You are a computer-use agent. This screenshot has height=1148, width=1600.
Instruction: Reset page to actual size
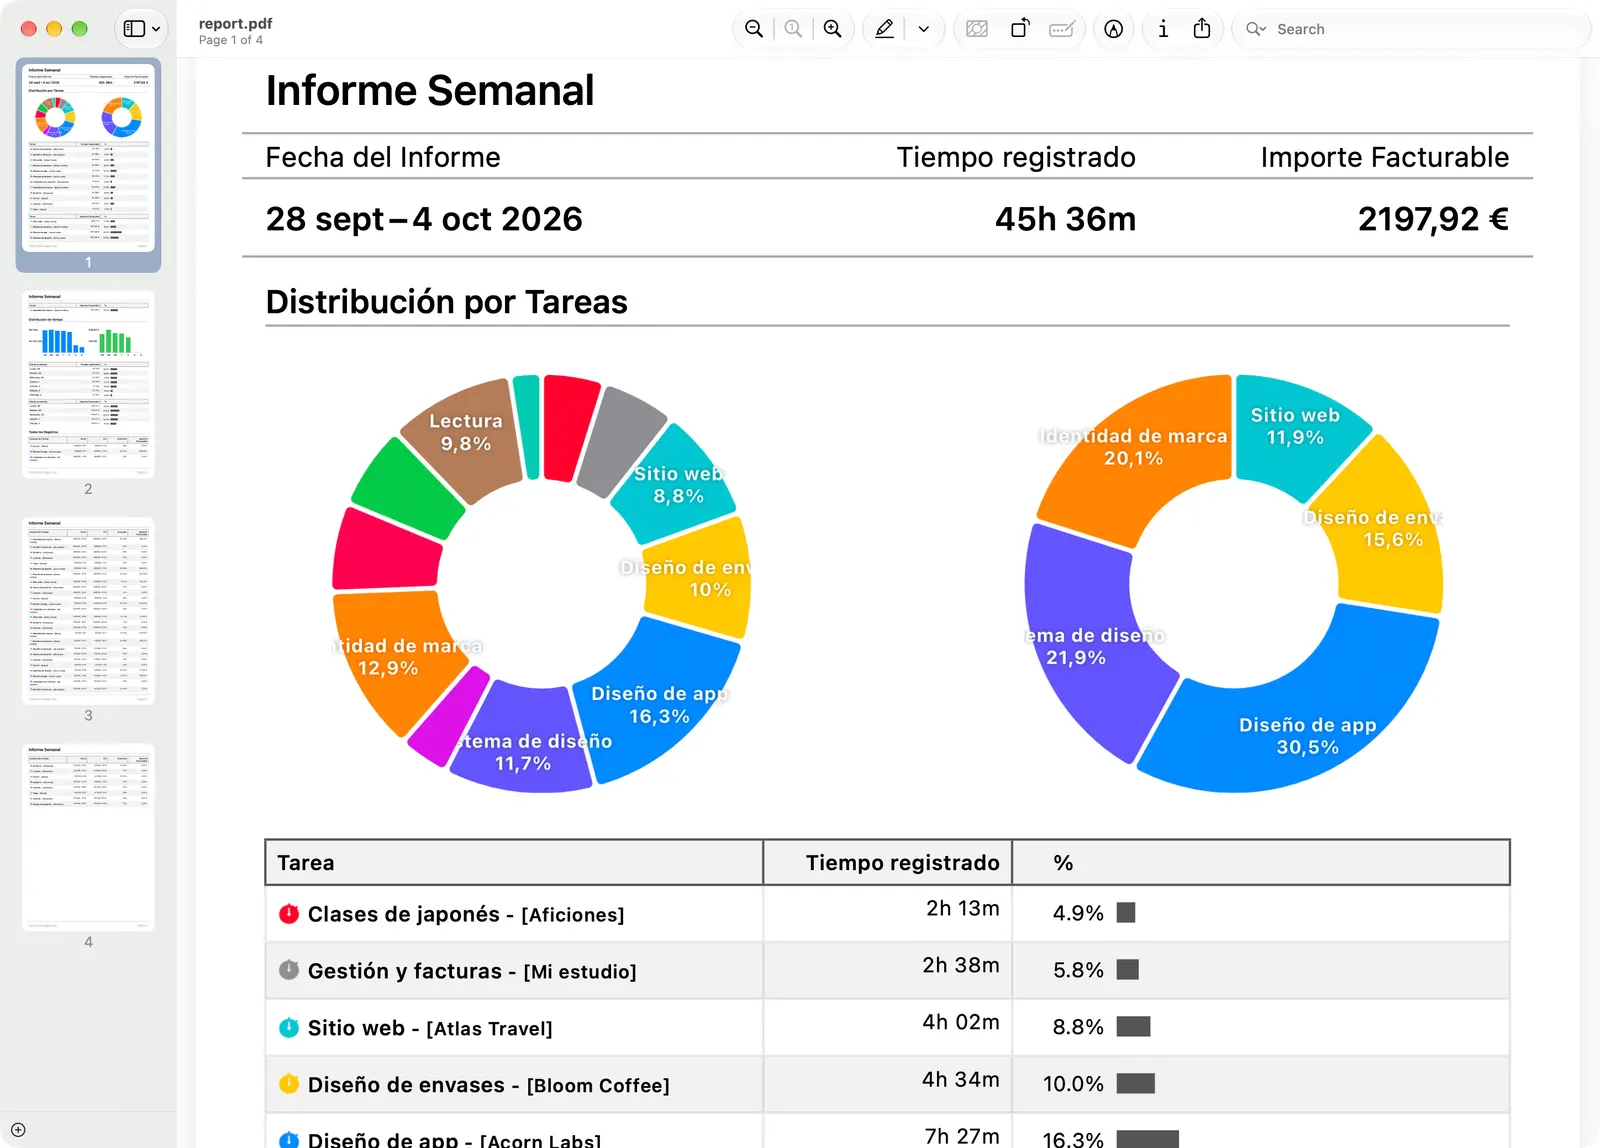click(793, 29)
